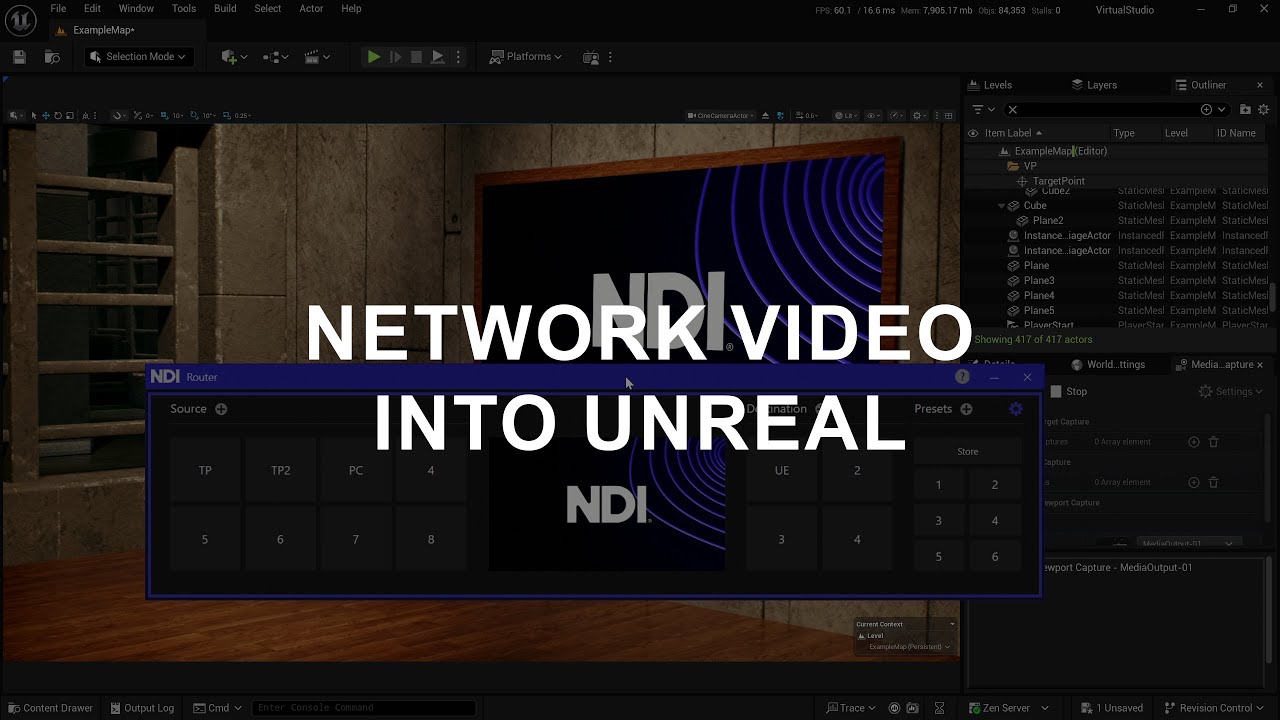This screenshot has height=720, width=1280.
Task: Collapse the Cube tree item
Action: 1001,206
